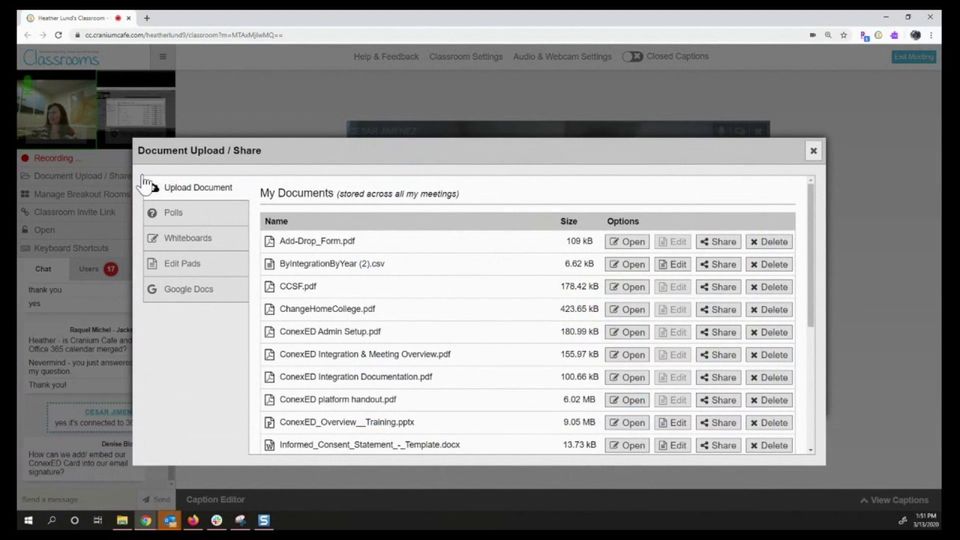The height and width of the screenshot is (540, 960).
Task: Click the Polls question mark icon
Action: pyautogui.click(x=152, y=213)
